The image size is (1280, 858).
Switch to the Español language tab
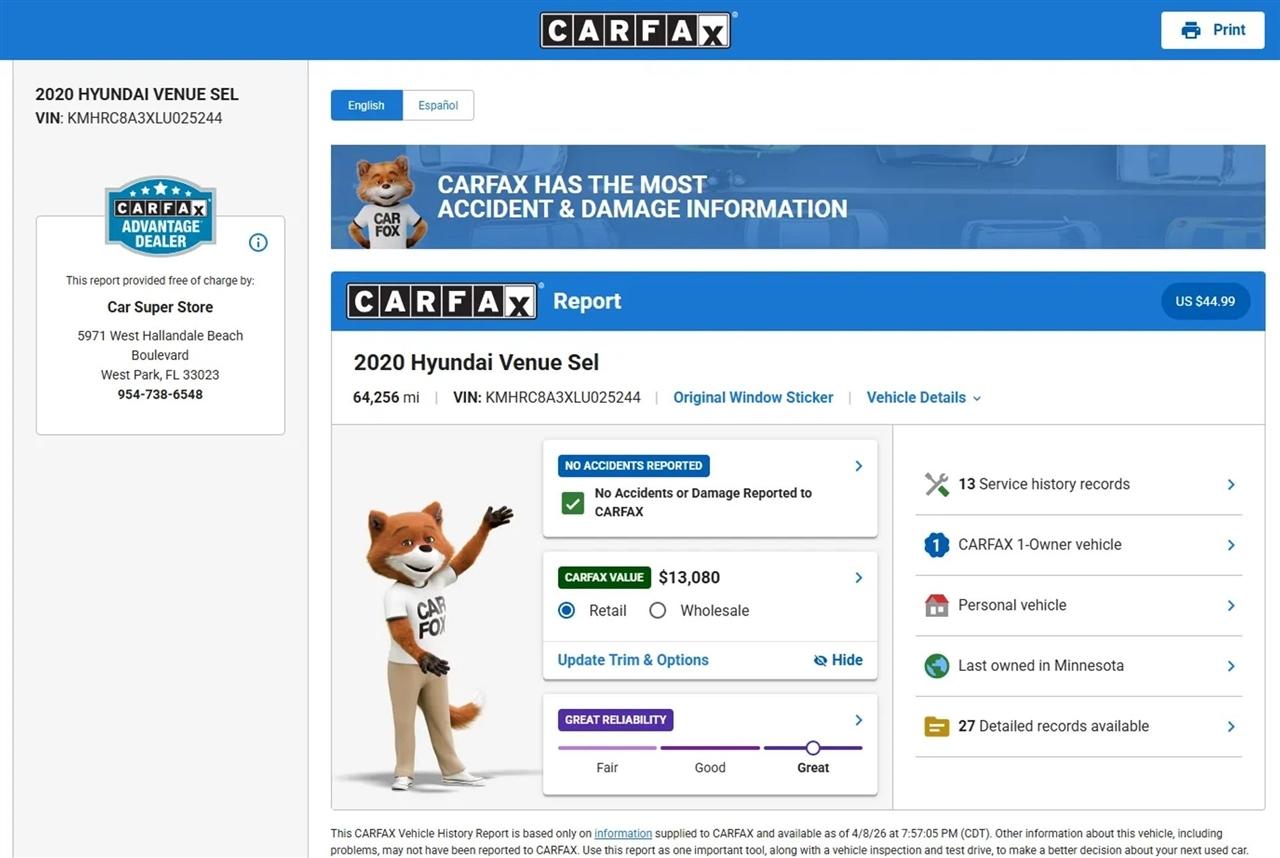[x=438, y=105]
